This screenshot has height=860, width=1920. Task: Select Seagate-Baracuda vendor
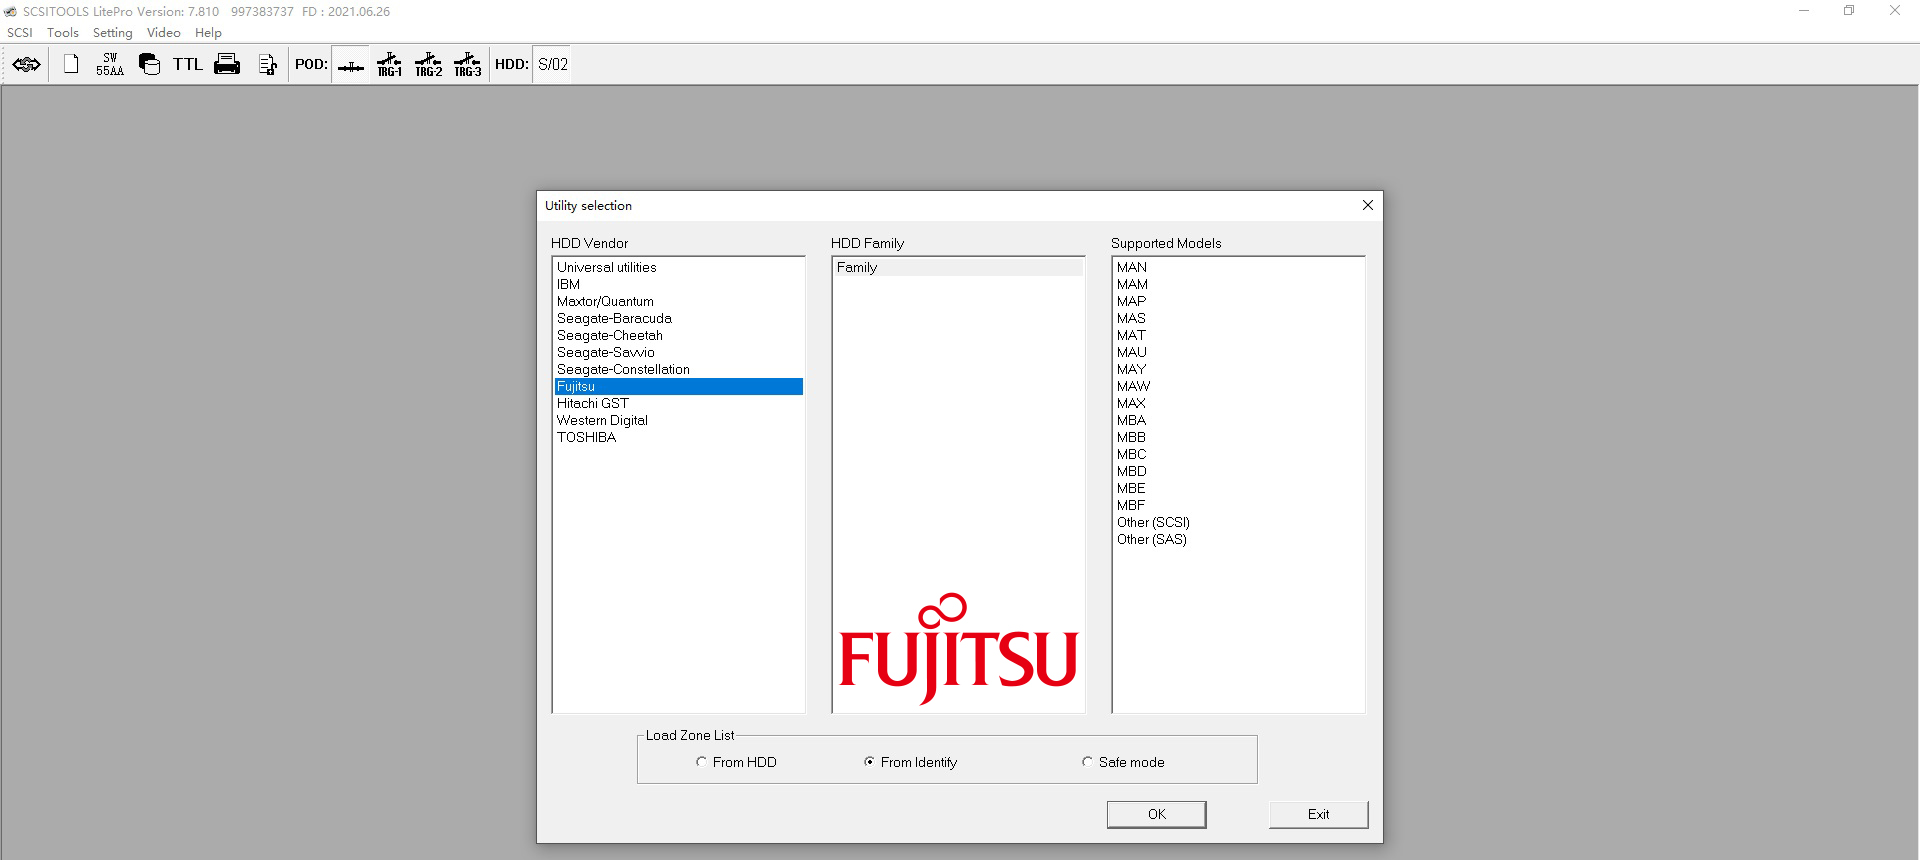678,318
